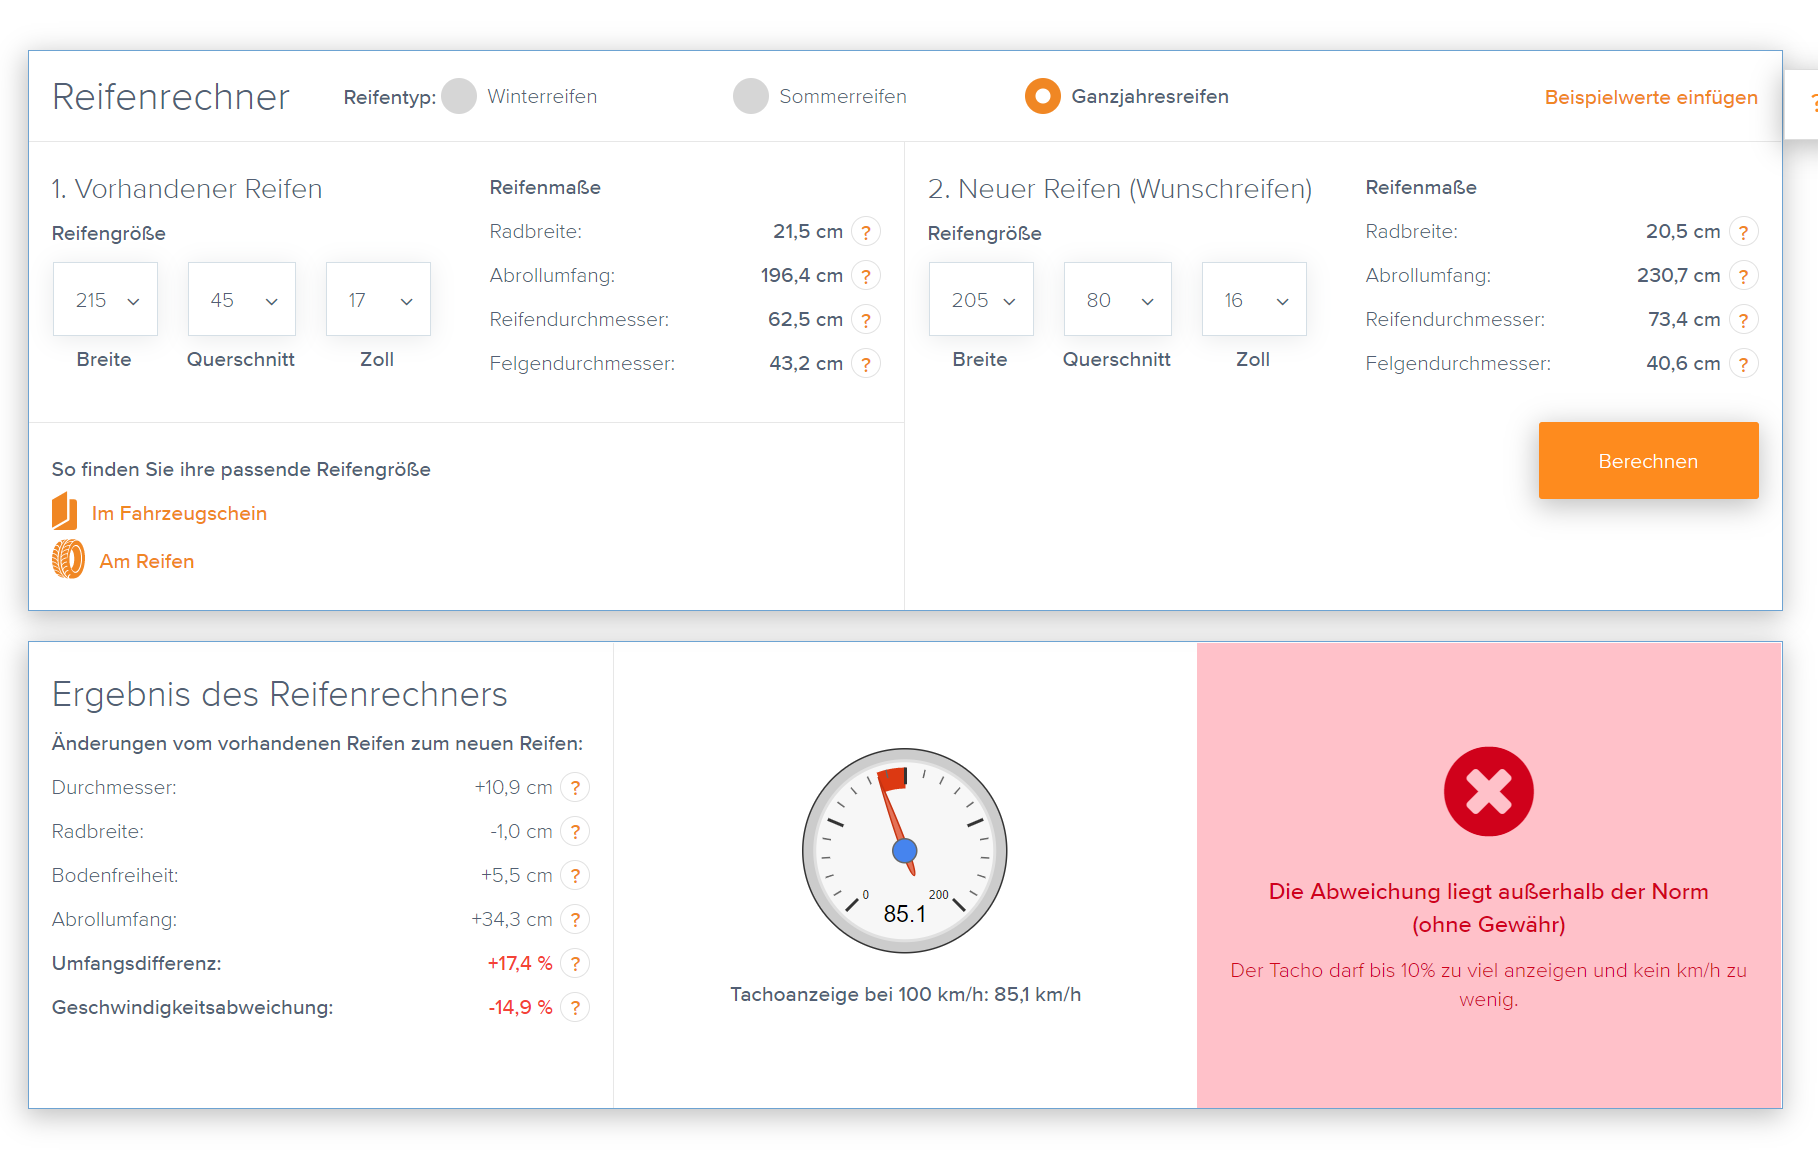This screenshot has width=1818, height=1153.
Task: Click help icon for Bodenfreiheit result
Action: tap(575, 876)
